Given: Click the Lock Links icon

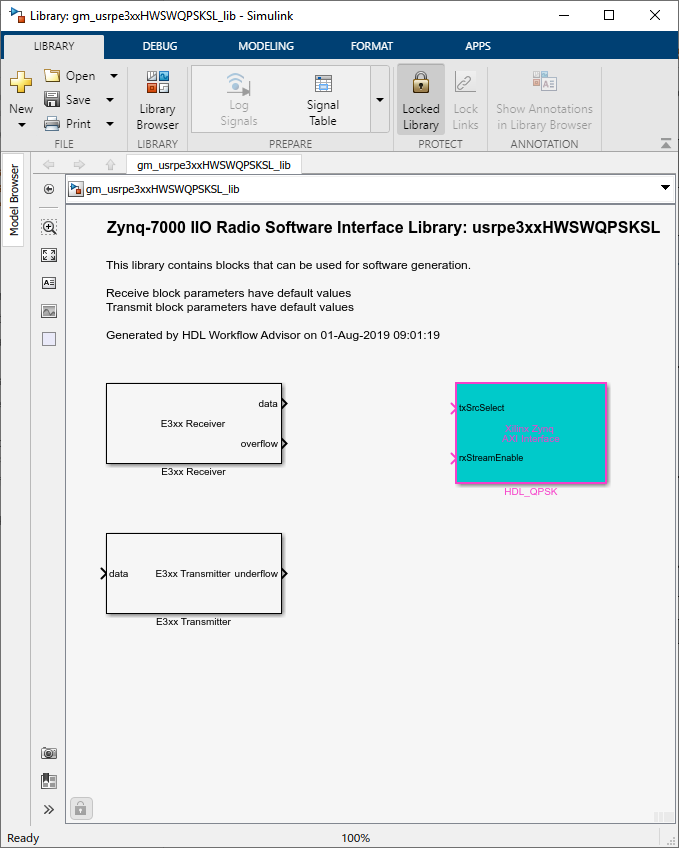Looking at the screenshot, I should tap(465, 82).
